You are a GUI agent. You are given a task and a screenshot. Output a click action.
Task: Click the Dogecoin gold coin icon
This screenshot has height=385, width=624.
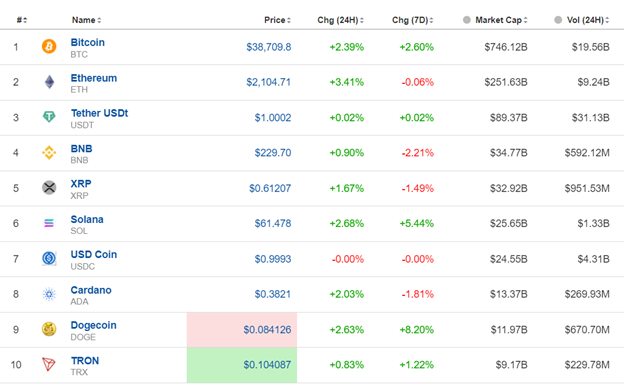[49, 329]
